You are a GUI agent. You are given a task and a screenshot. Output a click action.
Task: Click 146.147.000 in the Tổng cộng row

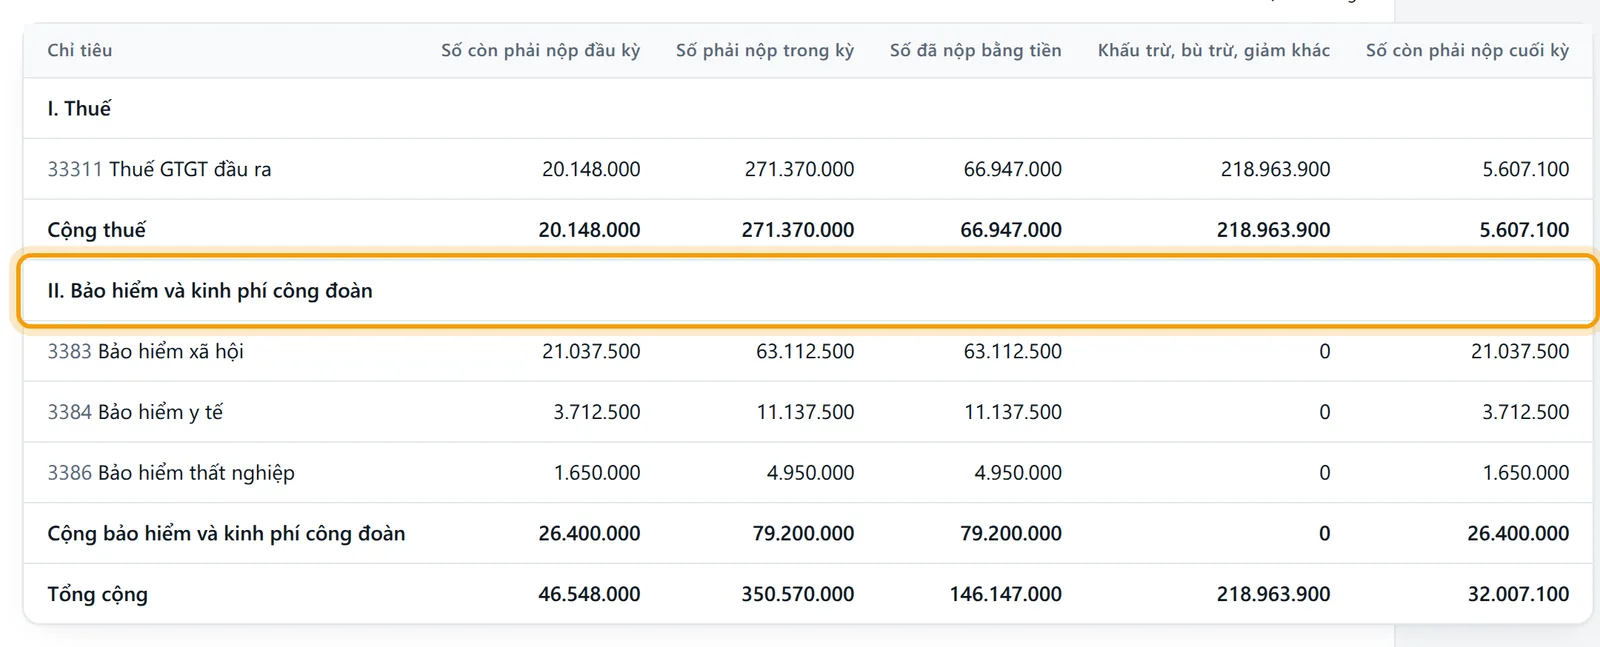coord(1006,594)
